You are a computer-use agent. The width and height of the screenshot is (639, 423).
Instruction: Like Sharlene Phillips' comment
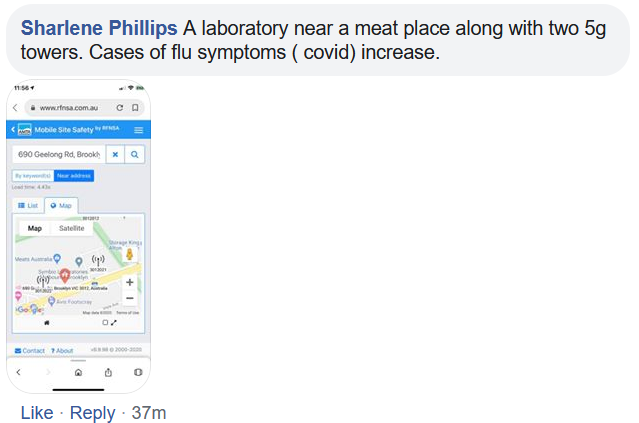[x=37, y=412]
